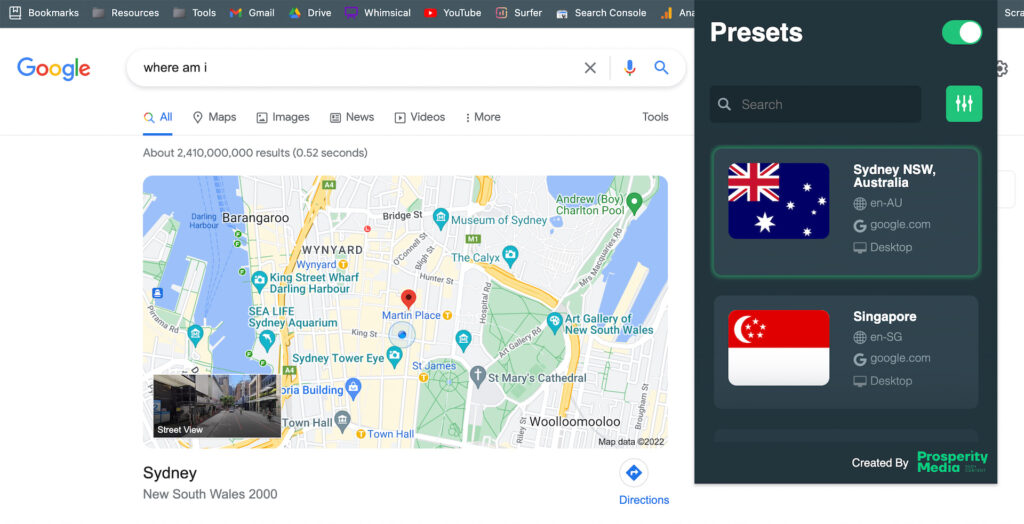Click SEA LIFE Sydney Aquarium marker
Screen dimensions: 1024x524
point(267,339)
